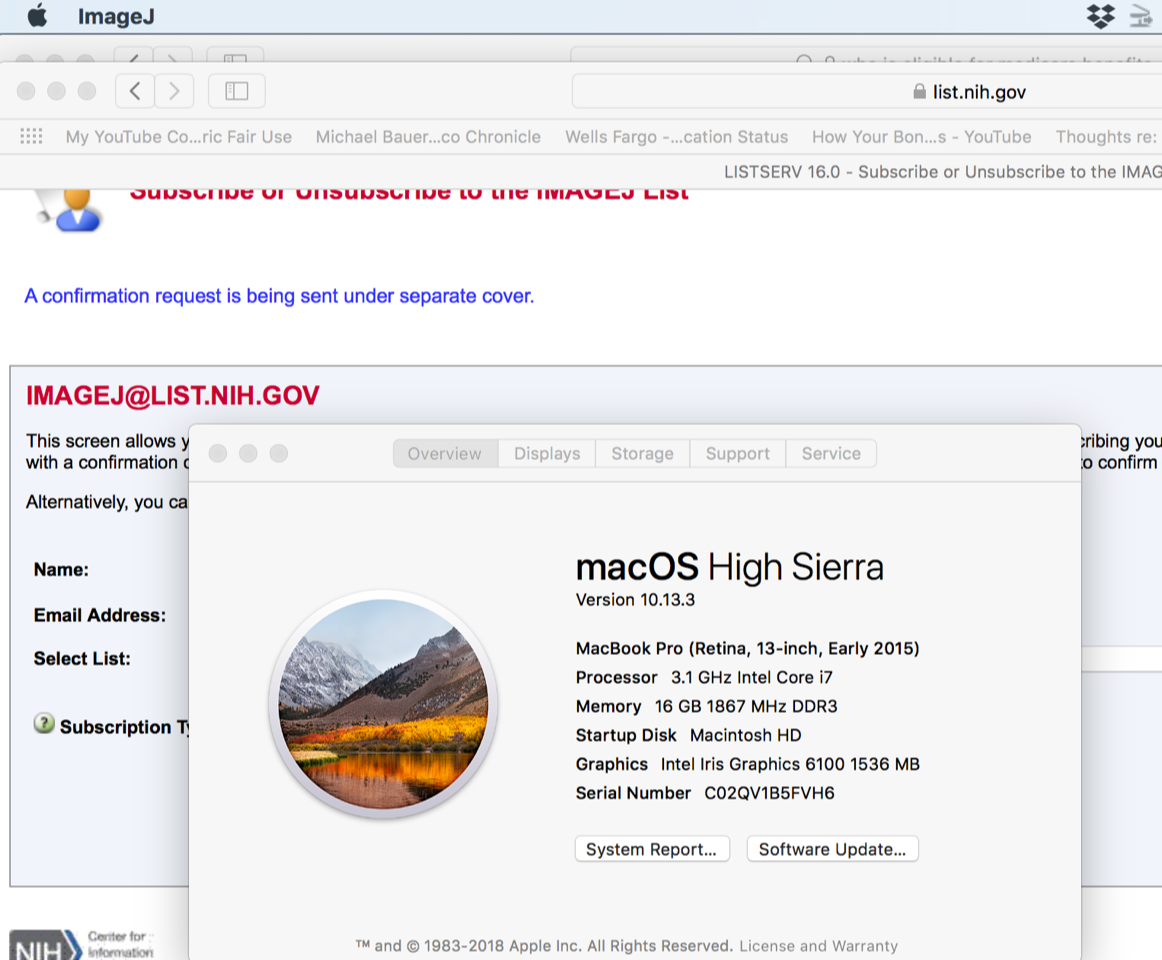
Task: Open Wells Fargo bookmark in favorites bar
Action: pos(676,137)
